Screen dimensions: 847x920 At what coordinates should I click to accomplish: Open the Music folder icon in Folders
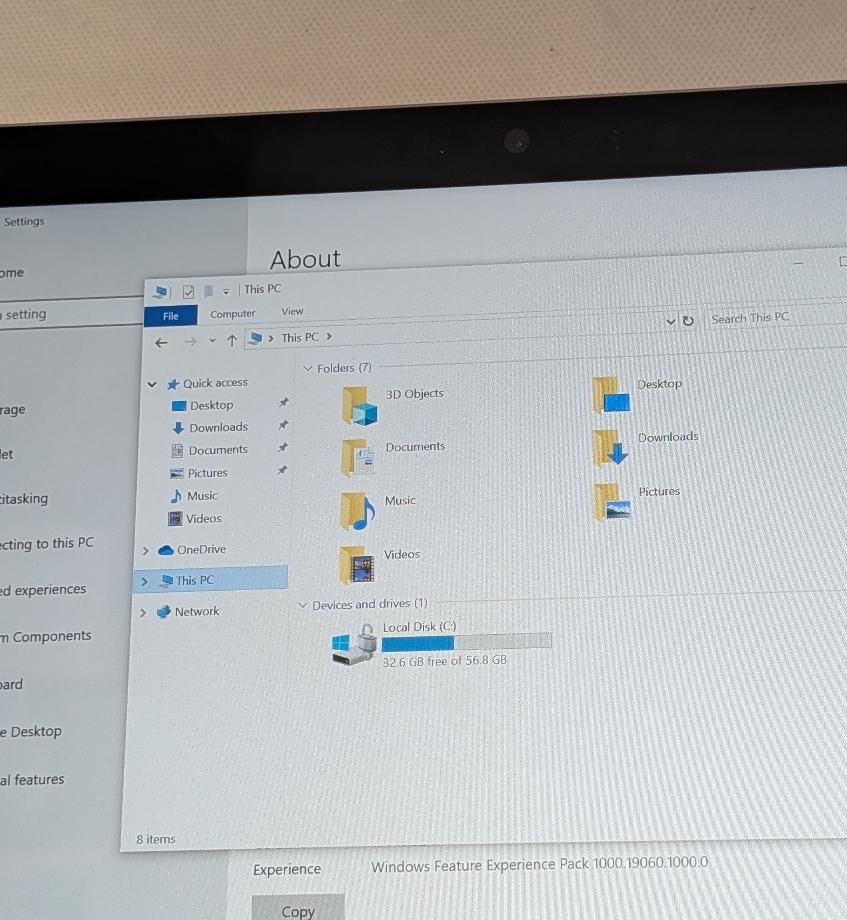[357, 510]
